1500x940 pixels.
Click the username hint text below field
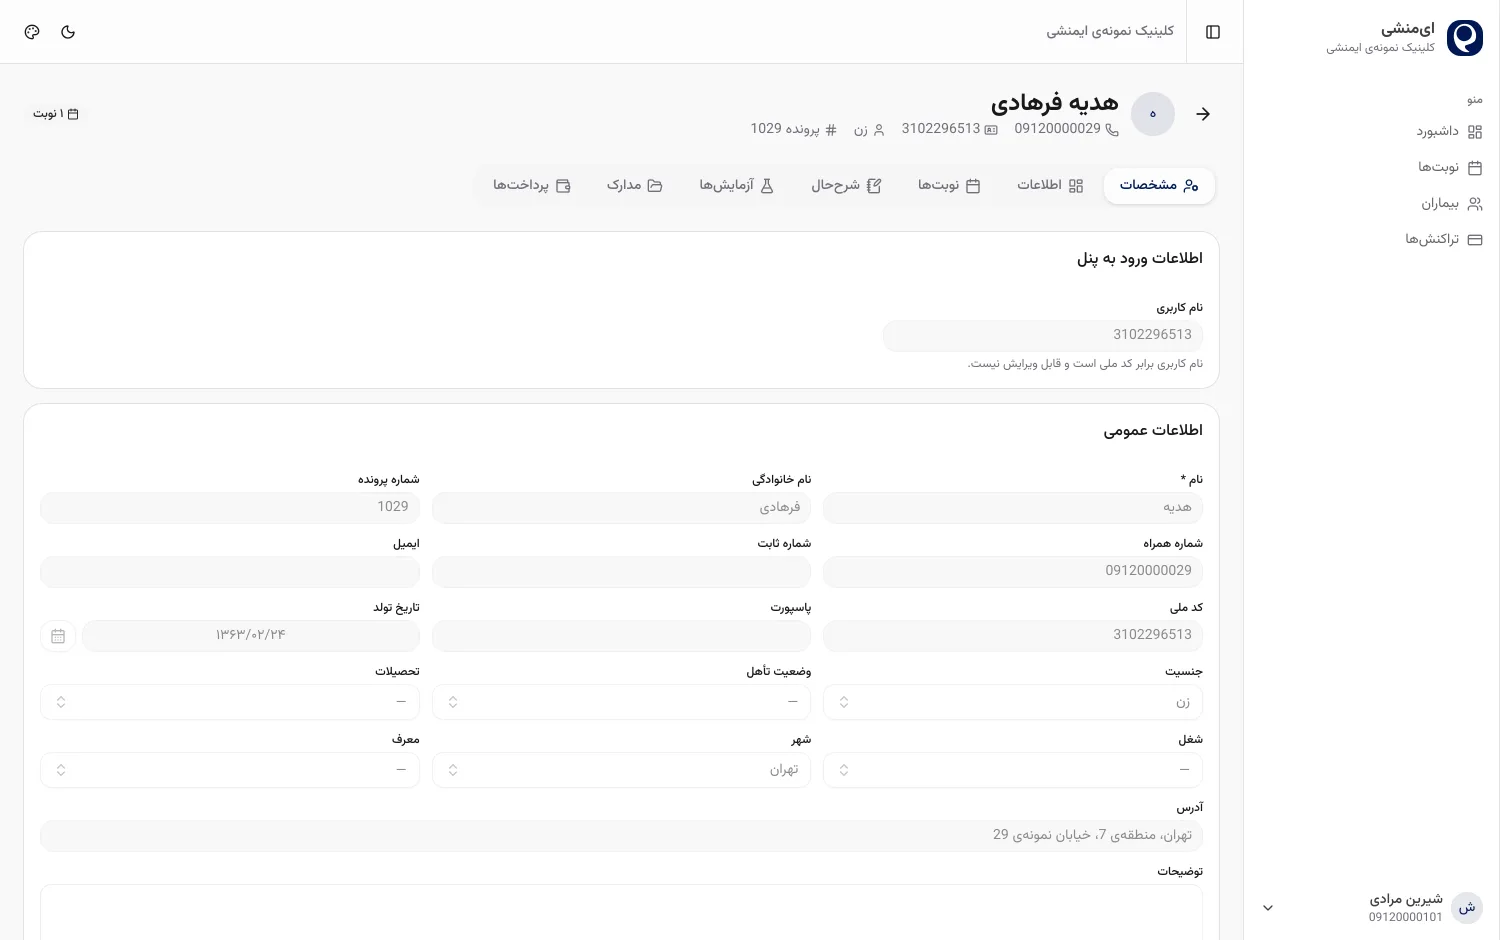tap(1085, 364)
